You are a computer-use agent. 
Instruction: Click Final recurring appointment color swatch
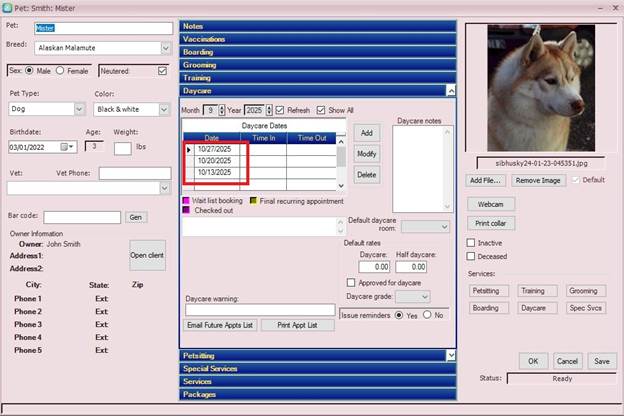(x=253, y=200)
